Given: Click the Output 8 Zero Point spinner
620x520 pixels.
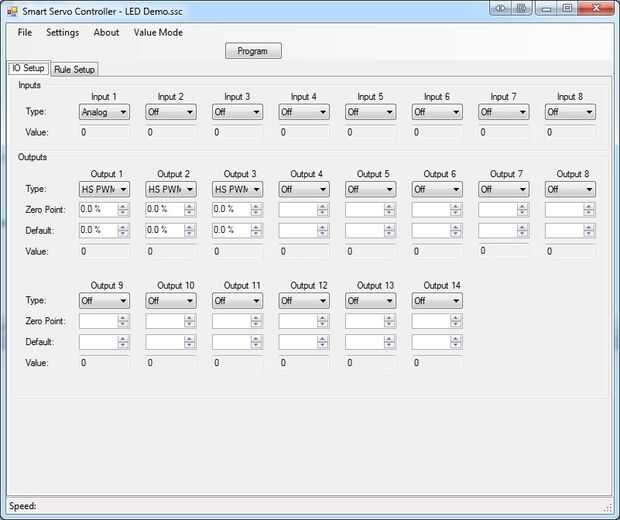Looking at the screenshot, I should 589,210.
